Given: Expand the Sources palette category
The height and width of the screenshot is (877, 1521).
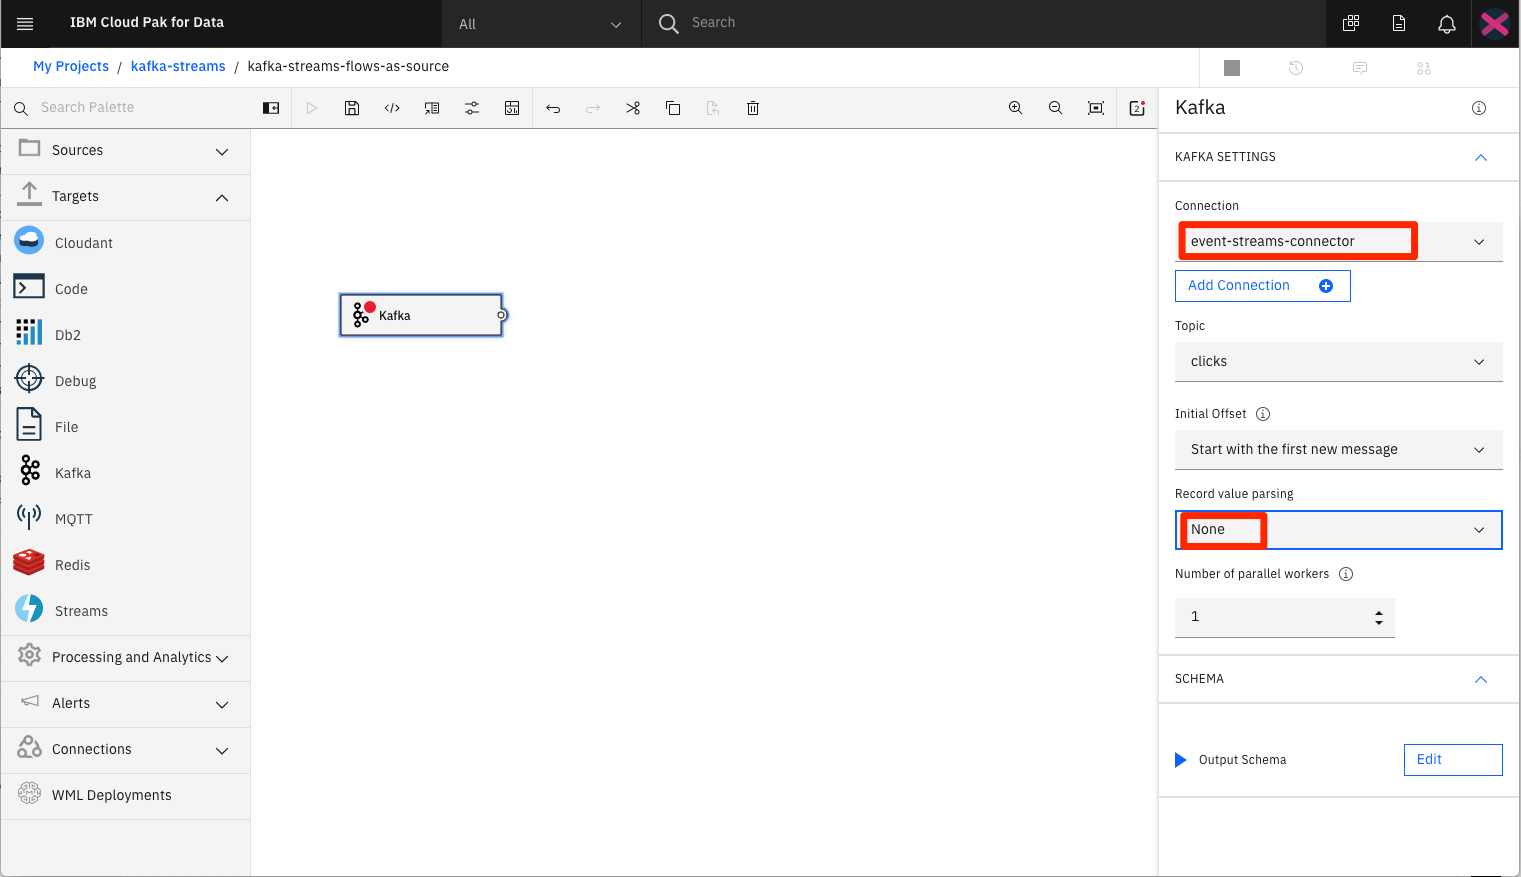Looking at the screenshot, I should [126, 150].
